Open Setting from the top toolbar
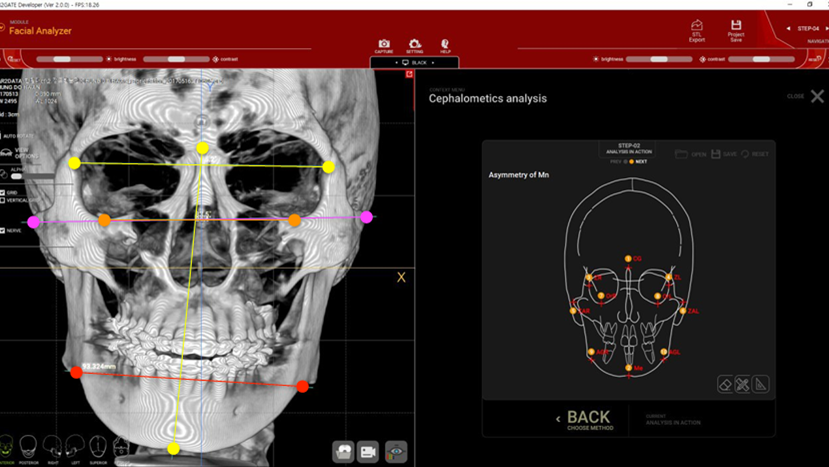This screenshot has width=829, height=467. [414, 45]
